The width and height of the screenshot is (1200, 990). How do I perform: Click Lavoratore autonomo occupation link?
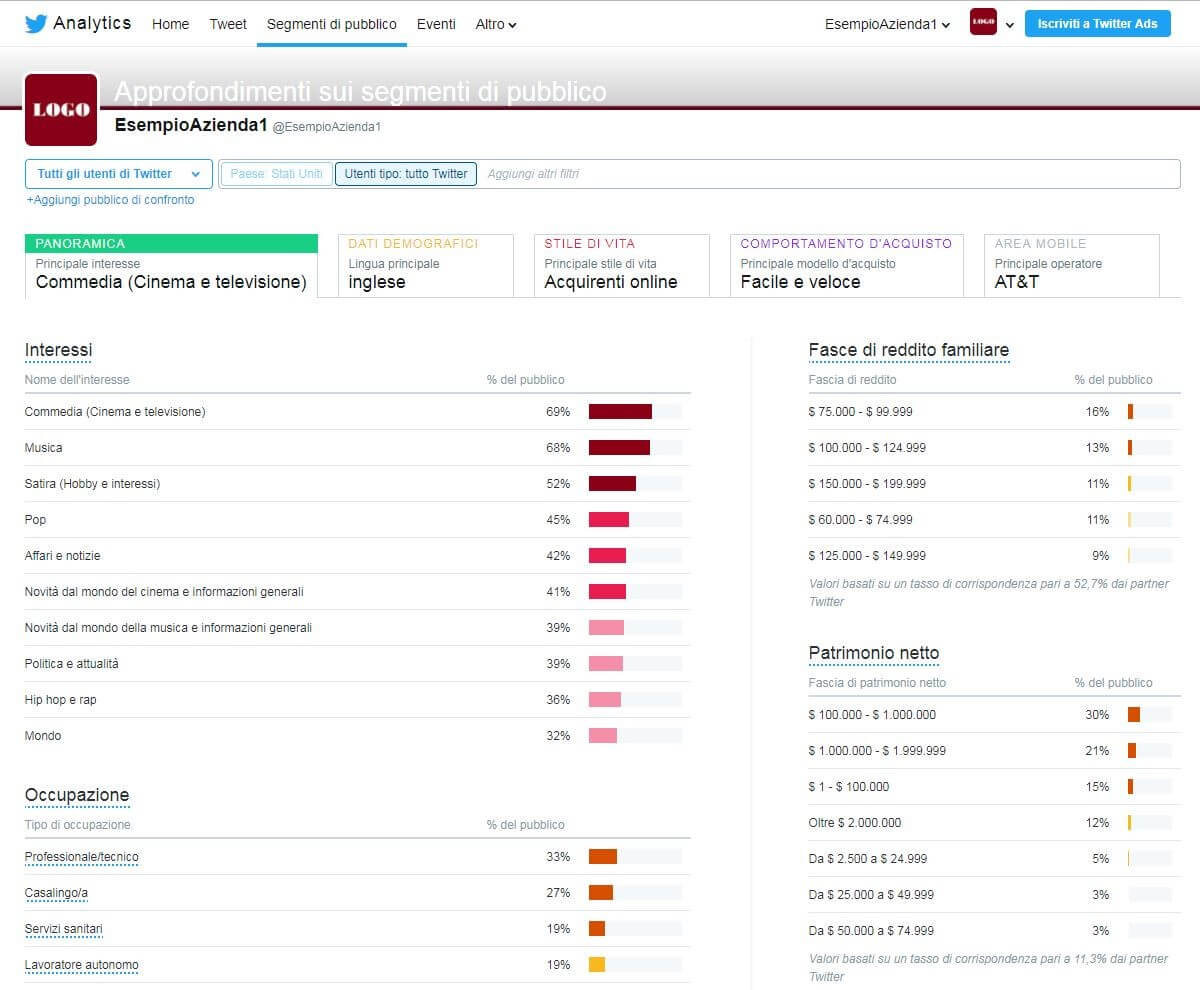click(x=82, y=965)
